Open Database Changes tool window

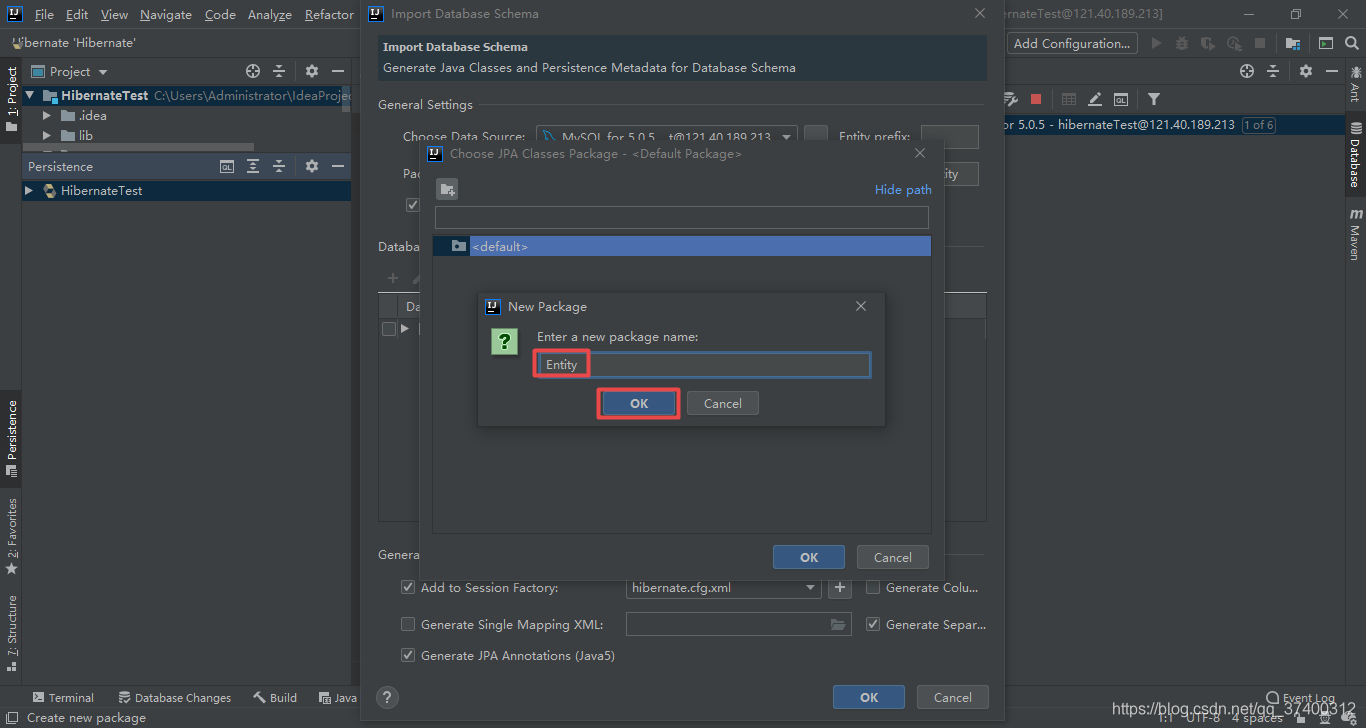click(174, 697)
